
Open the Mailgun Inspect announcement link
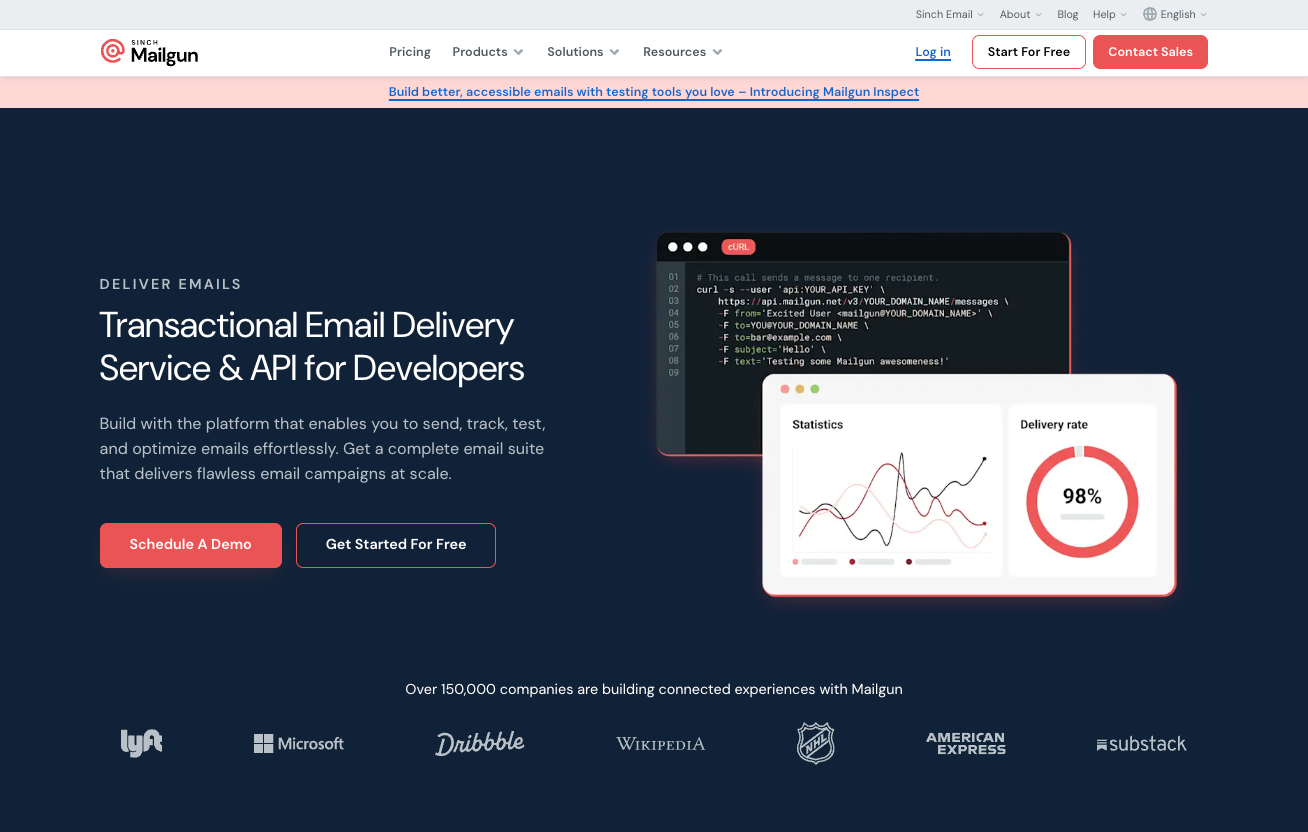(x=653, y=92)
